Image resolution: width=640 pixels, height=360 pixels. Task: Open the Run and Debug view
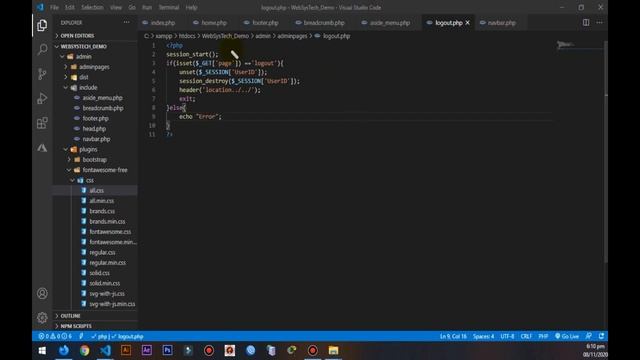pos(42,98)
